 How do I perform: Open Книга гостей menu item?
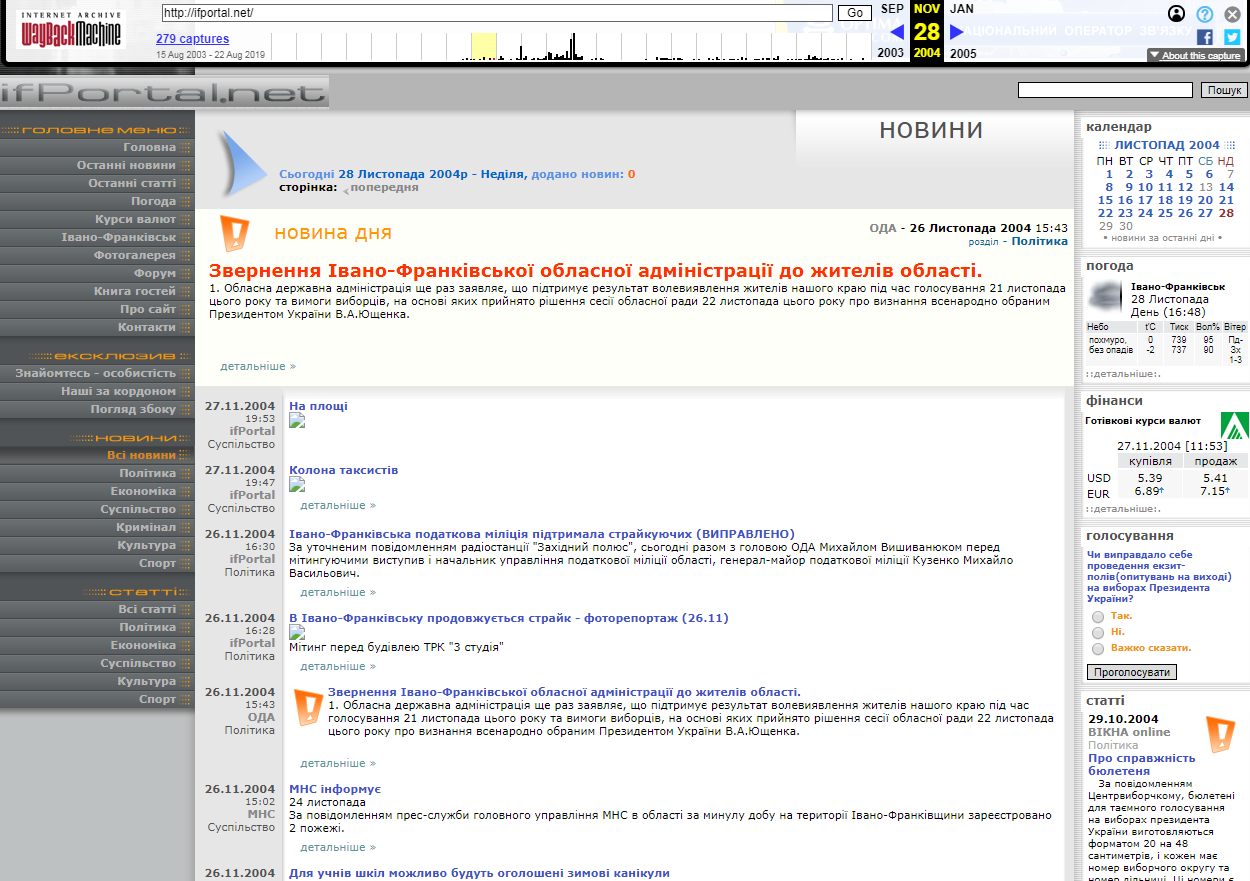135,291
